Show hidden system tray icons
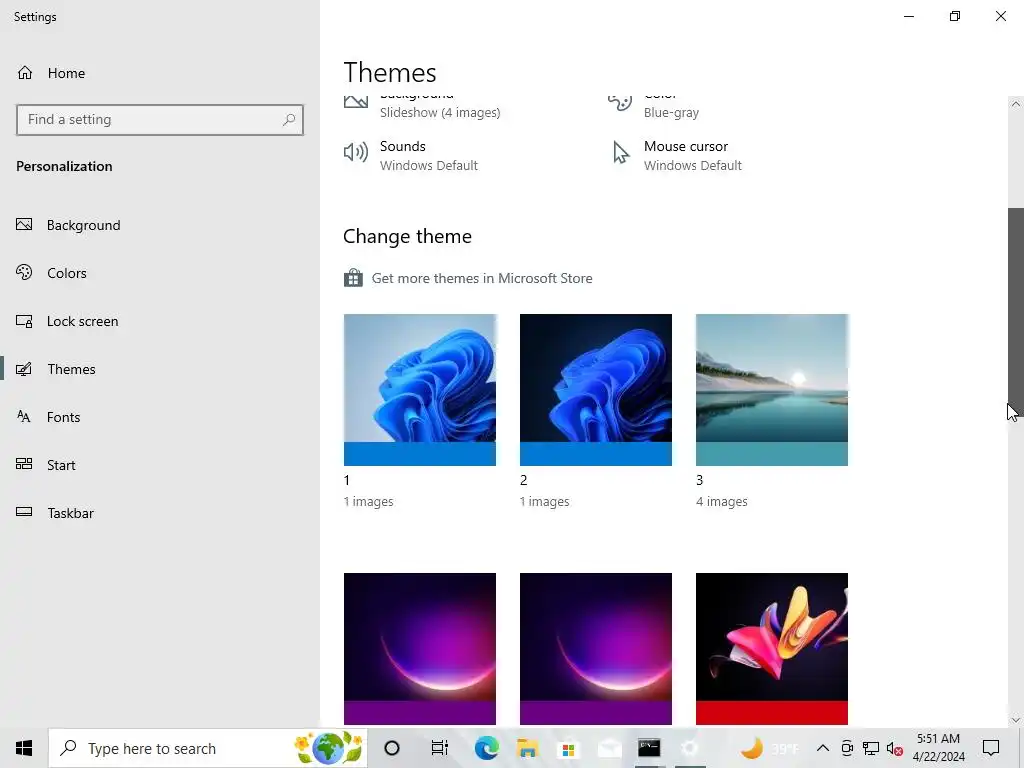The image size is (1024, 768). point(823,748)
